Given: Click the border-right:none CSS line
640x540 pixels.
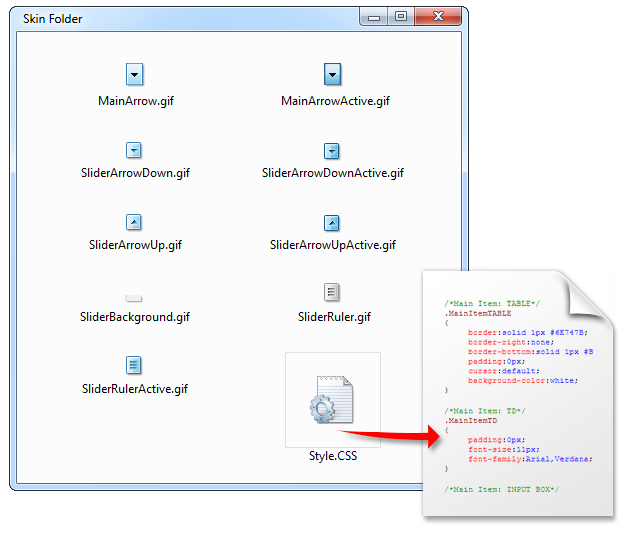Looking at the screenshot, I should point(511,342).
